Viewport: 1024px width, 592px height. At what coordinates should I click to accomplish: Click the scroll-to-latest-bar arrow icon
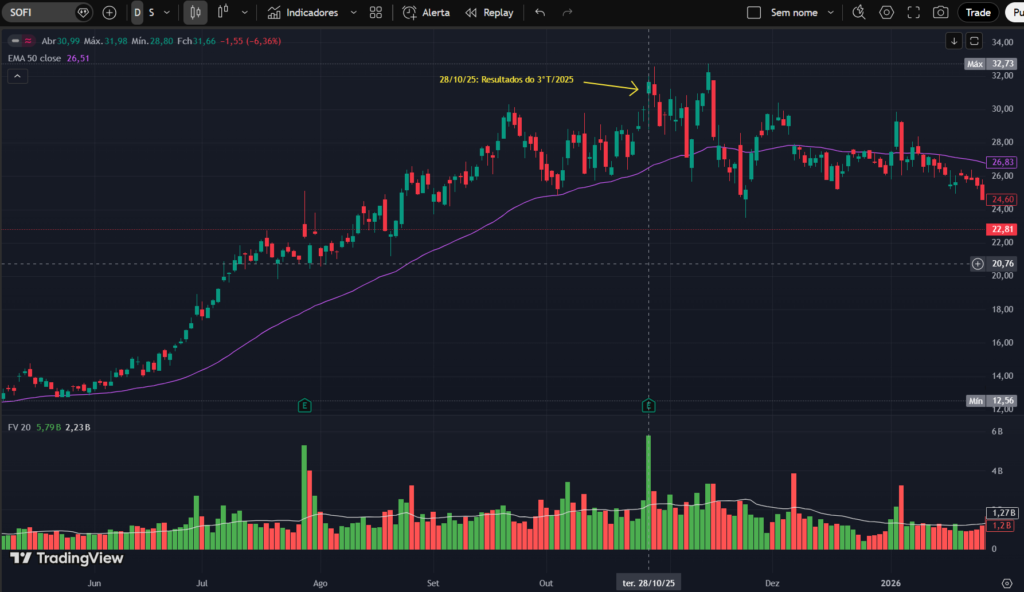coord(954,41)
